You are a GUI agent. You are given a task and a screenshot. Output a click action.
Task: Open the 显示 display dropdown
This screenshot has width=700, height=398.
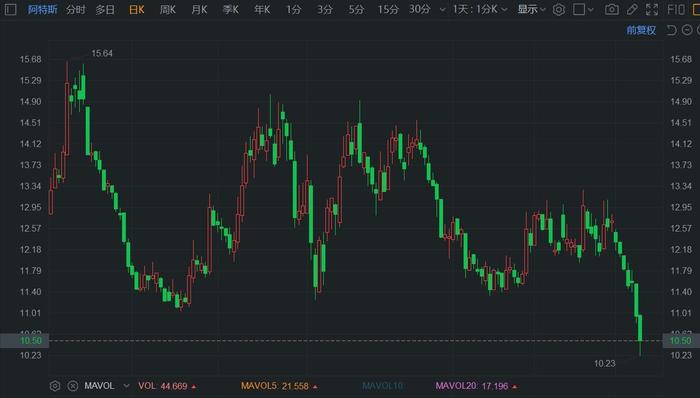[x=531, y=9]
